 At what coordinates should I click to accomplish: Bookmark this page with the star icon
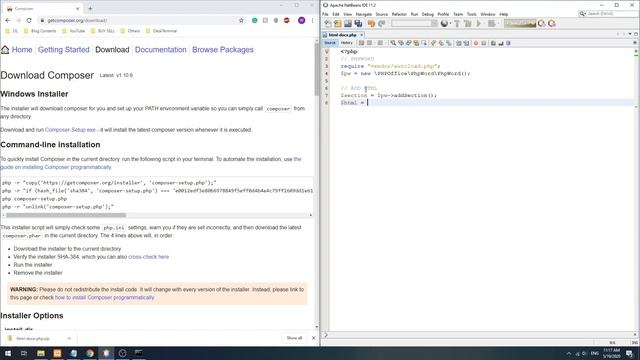[x=241, y=20]
